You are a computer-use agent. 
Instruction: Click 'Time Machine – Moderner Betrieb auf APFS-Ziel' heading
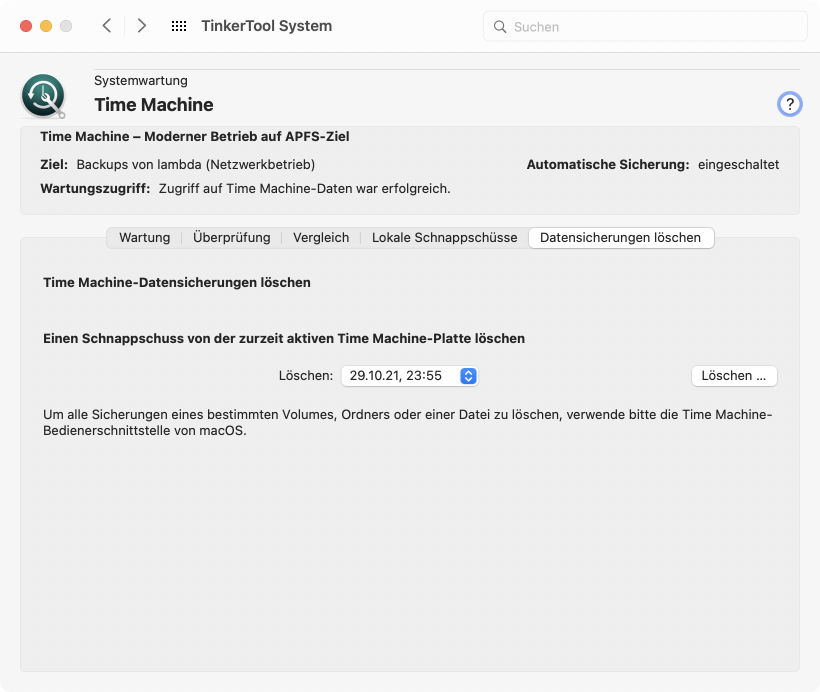click(195, 137)
